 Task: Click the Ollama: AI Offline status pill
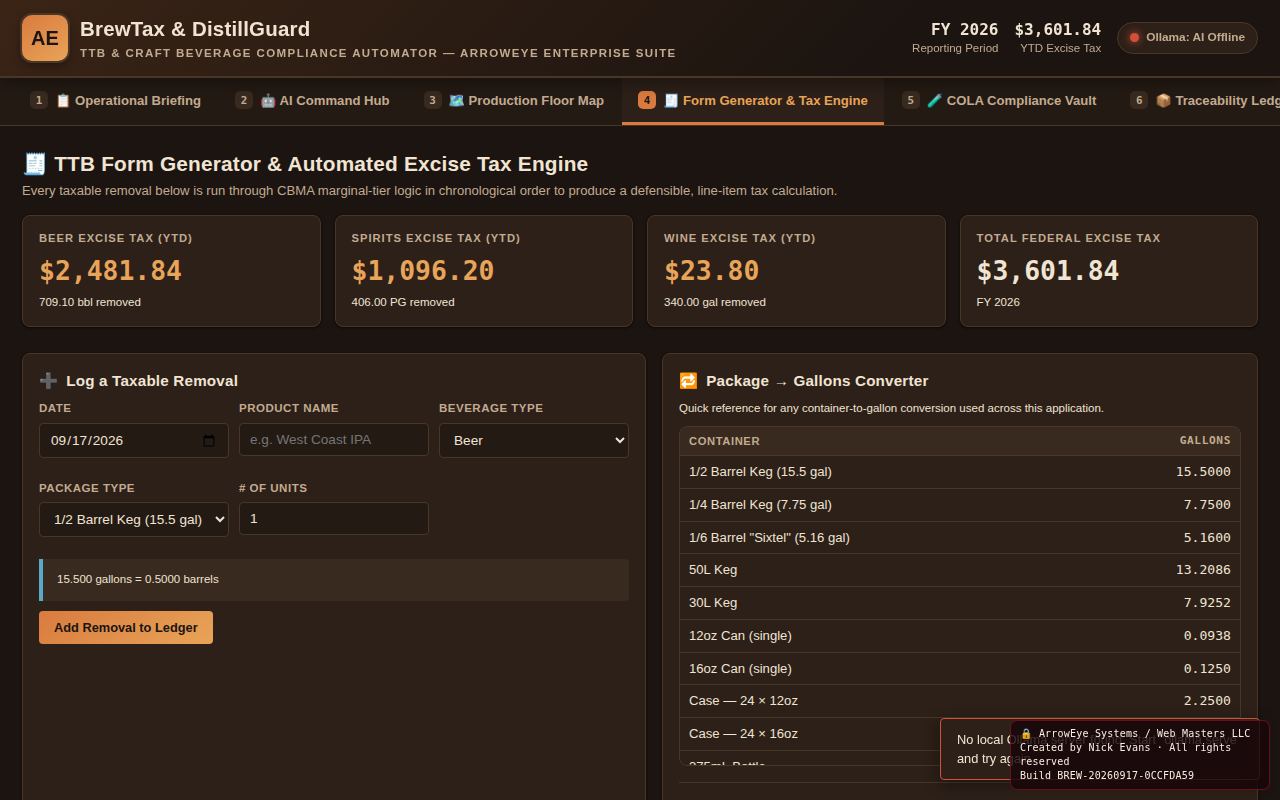pos(1187,38)
